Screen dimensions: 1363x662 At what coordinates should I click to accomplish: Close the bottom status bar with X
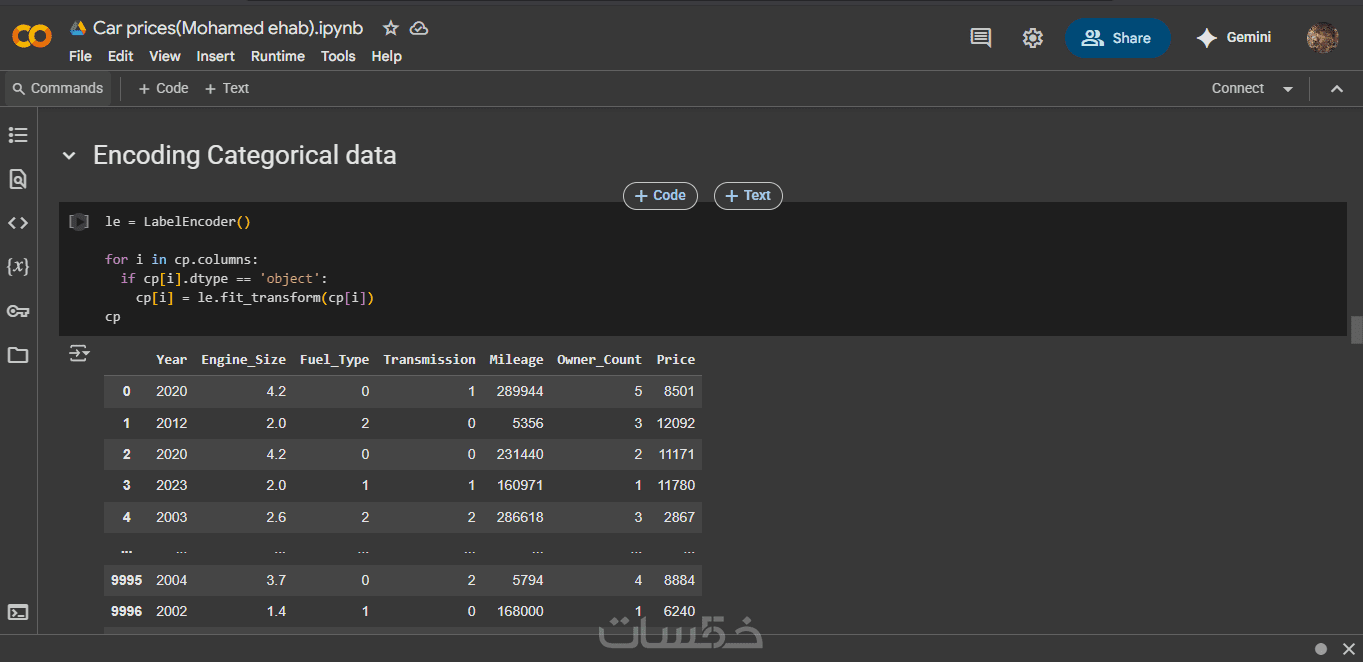(x=1347, y=648)
